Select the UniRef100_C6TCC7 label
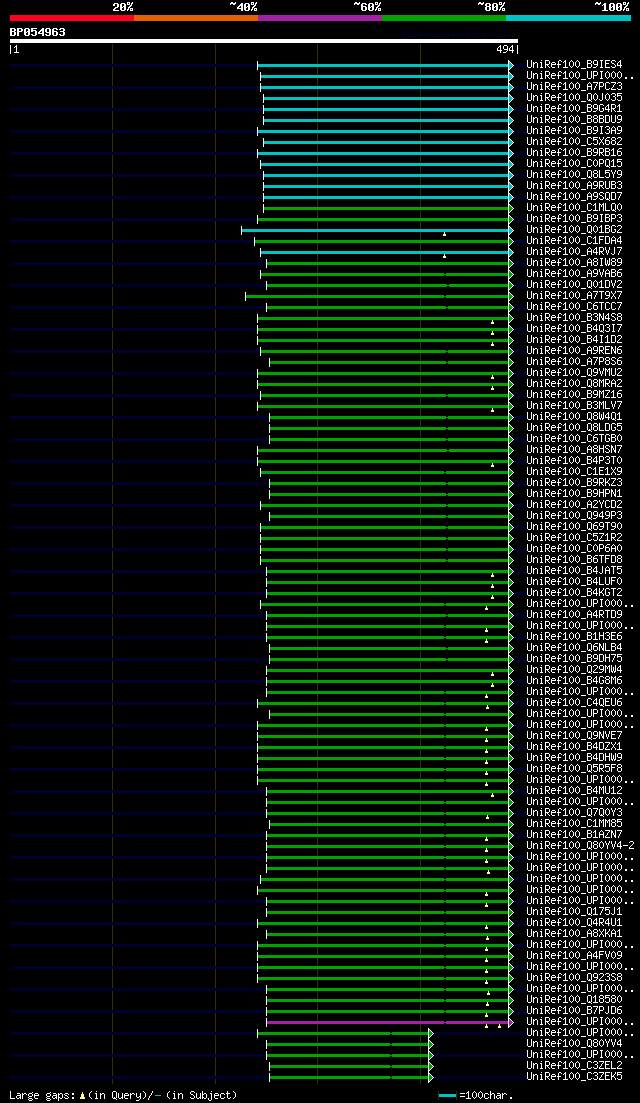Screen dimensions: 640x1103 [574, 307]
